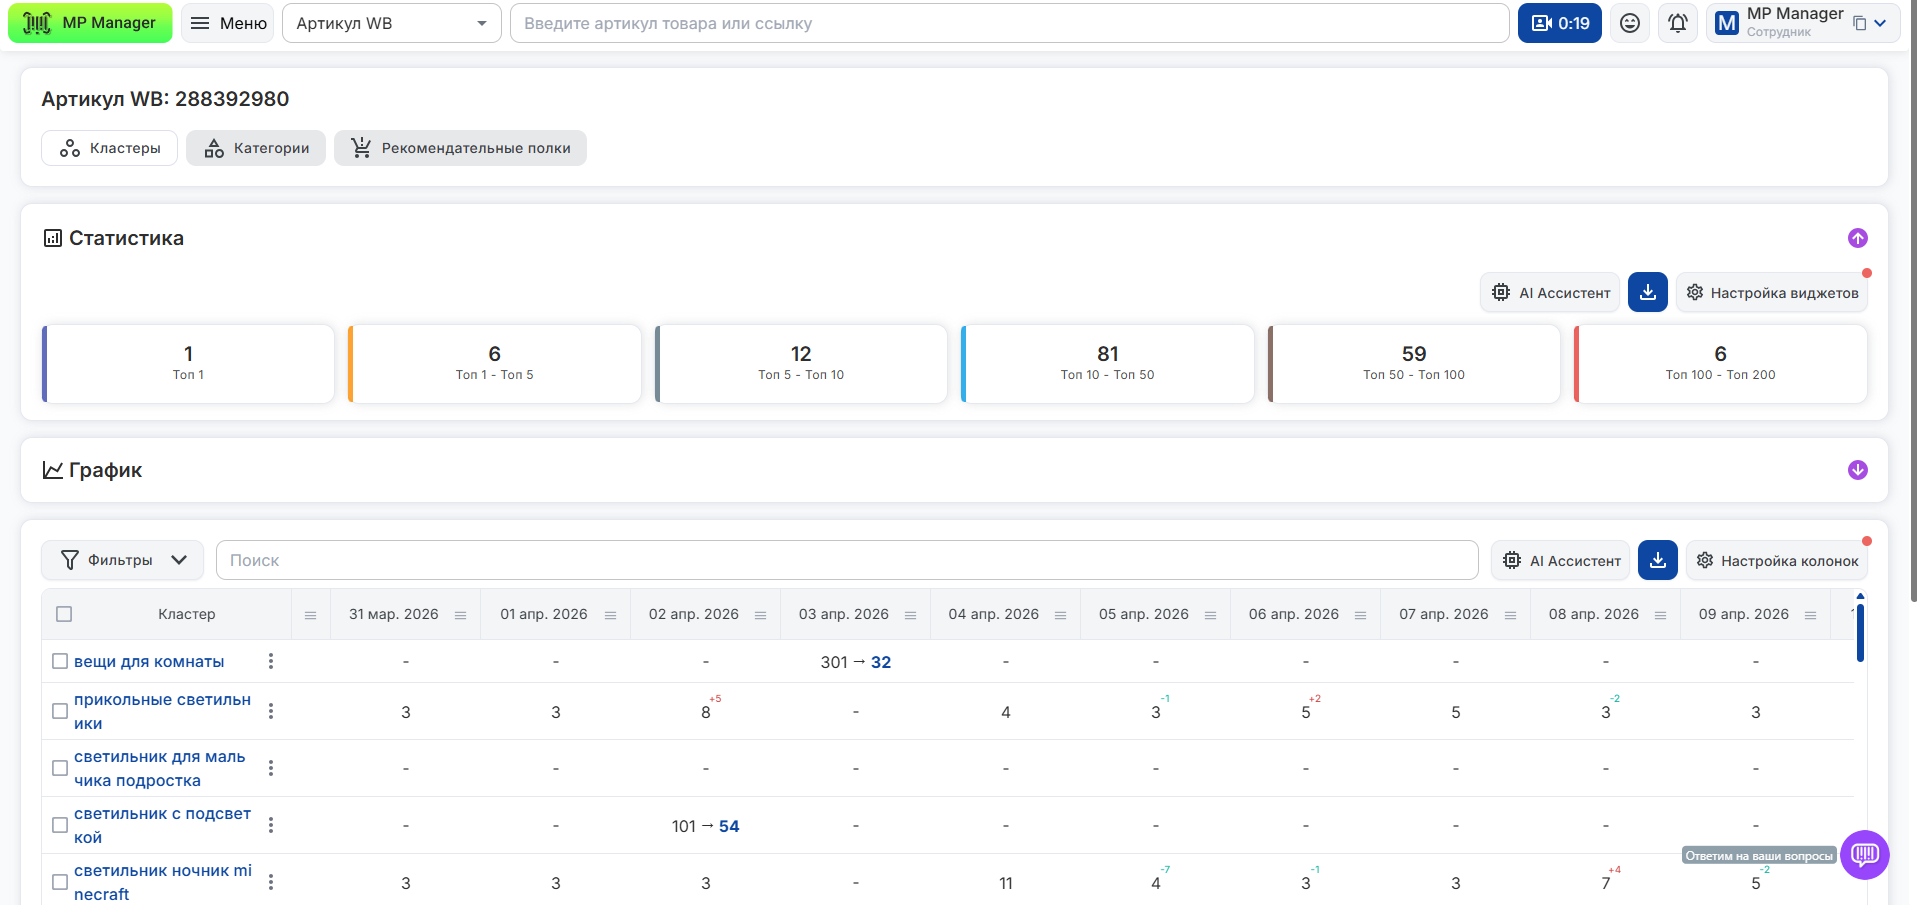Select the 'светильник с подсветкой' row checkbox
Viewport: 1917px width, 905px height.
click(60, 825)
